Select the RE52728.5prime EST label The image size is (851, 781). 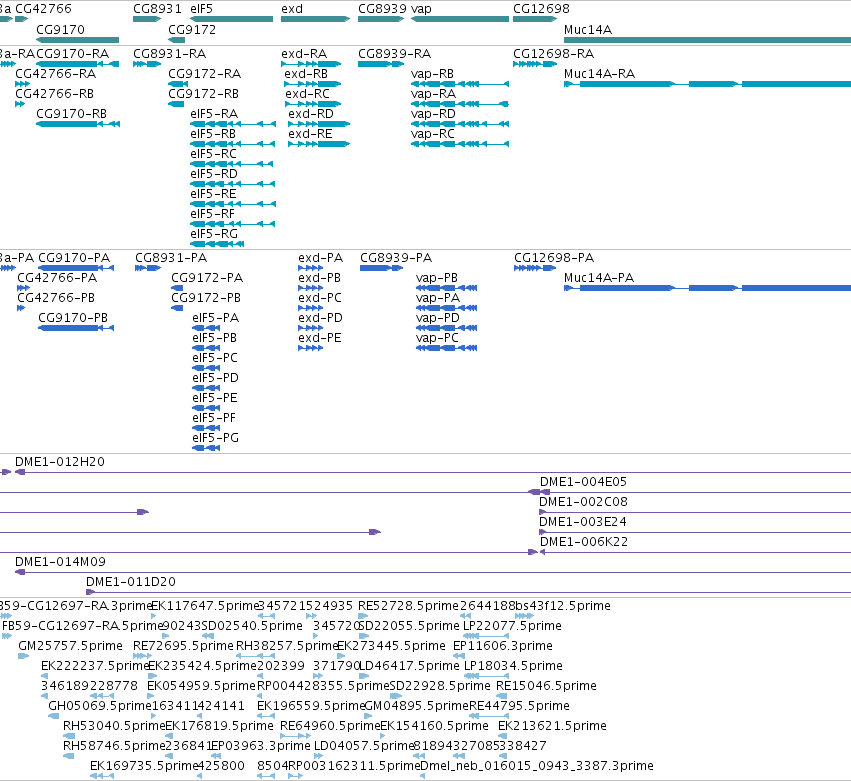pos(409,606)
